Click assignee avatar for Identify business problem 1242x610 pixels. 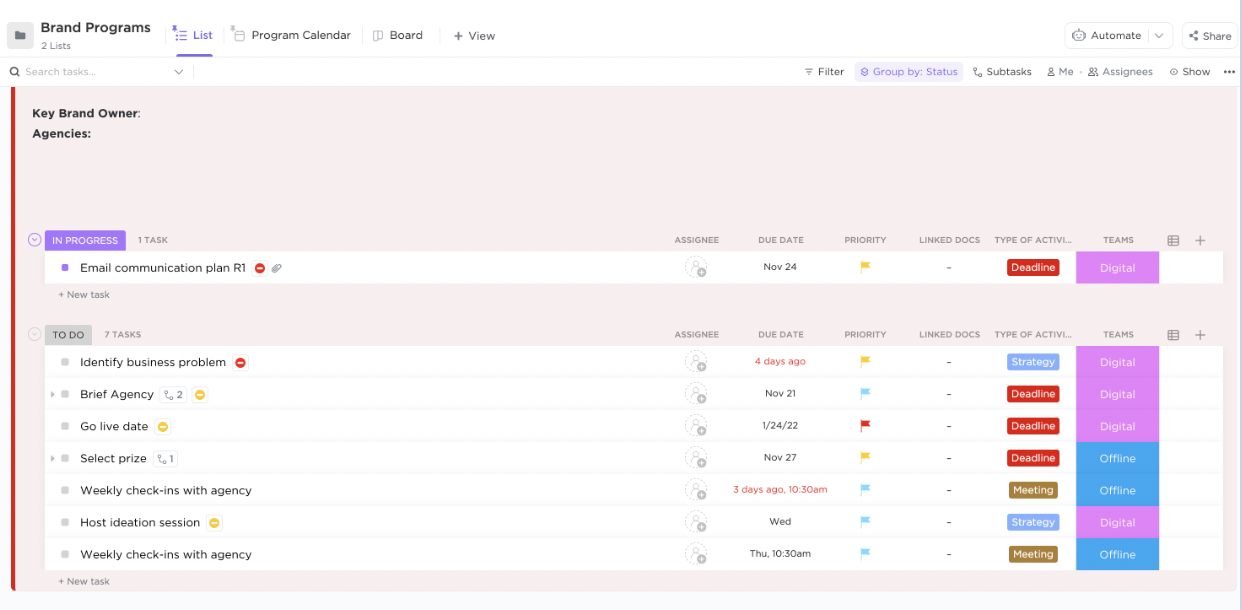pyautogui.click(x=696, y=362)
